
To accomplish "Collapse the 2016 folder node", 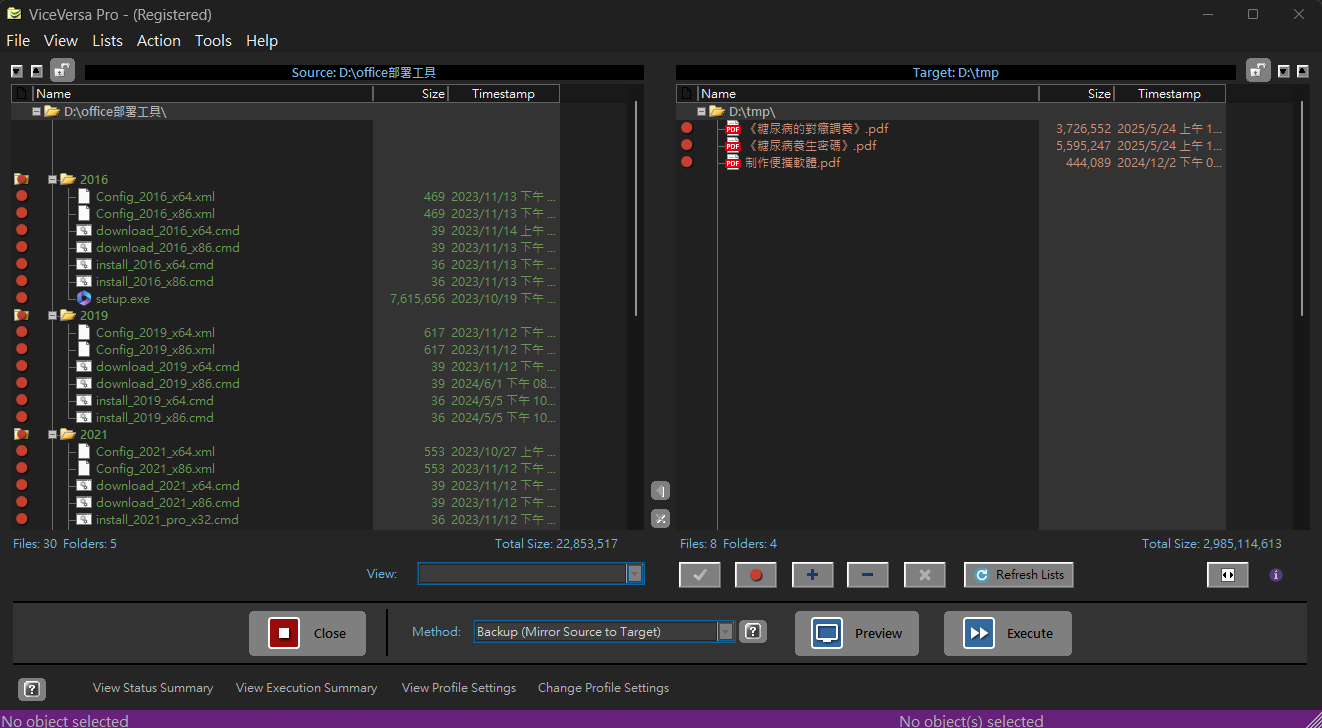I will tap(52, 179).
